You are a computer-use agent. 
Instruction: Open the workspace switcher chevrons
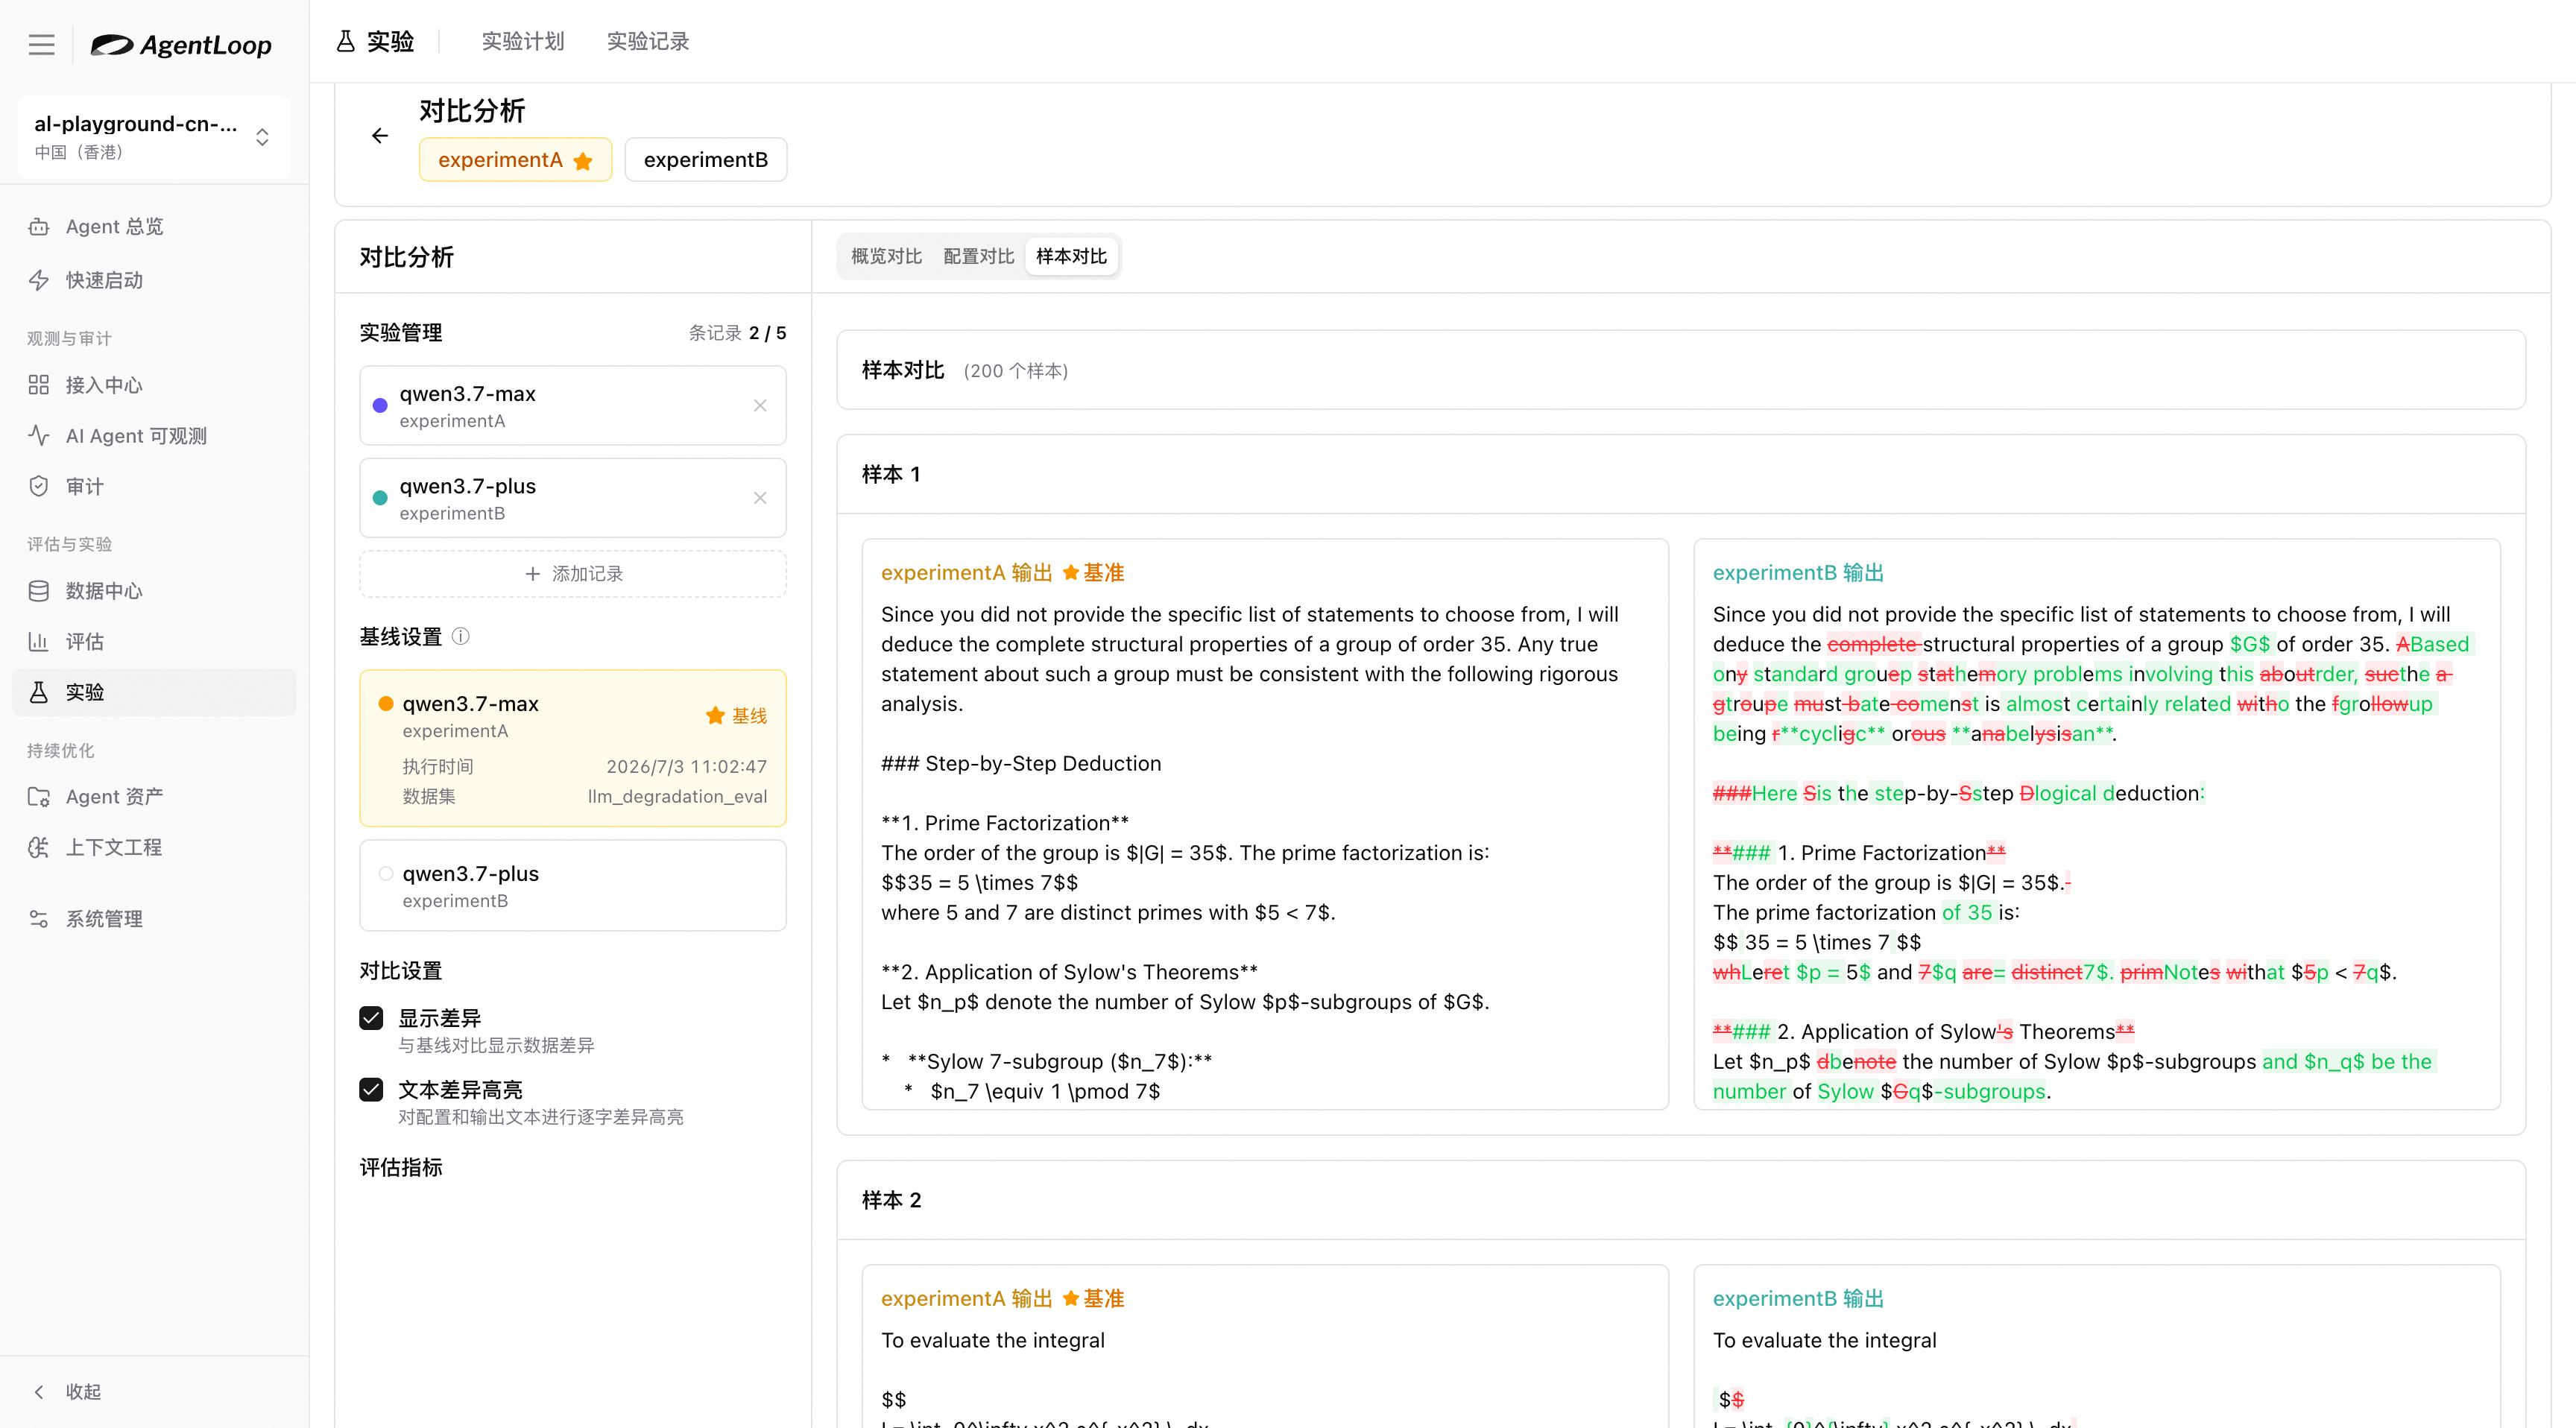(262, 137)
